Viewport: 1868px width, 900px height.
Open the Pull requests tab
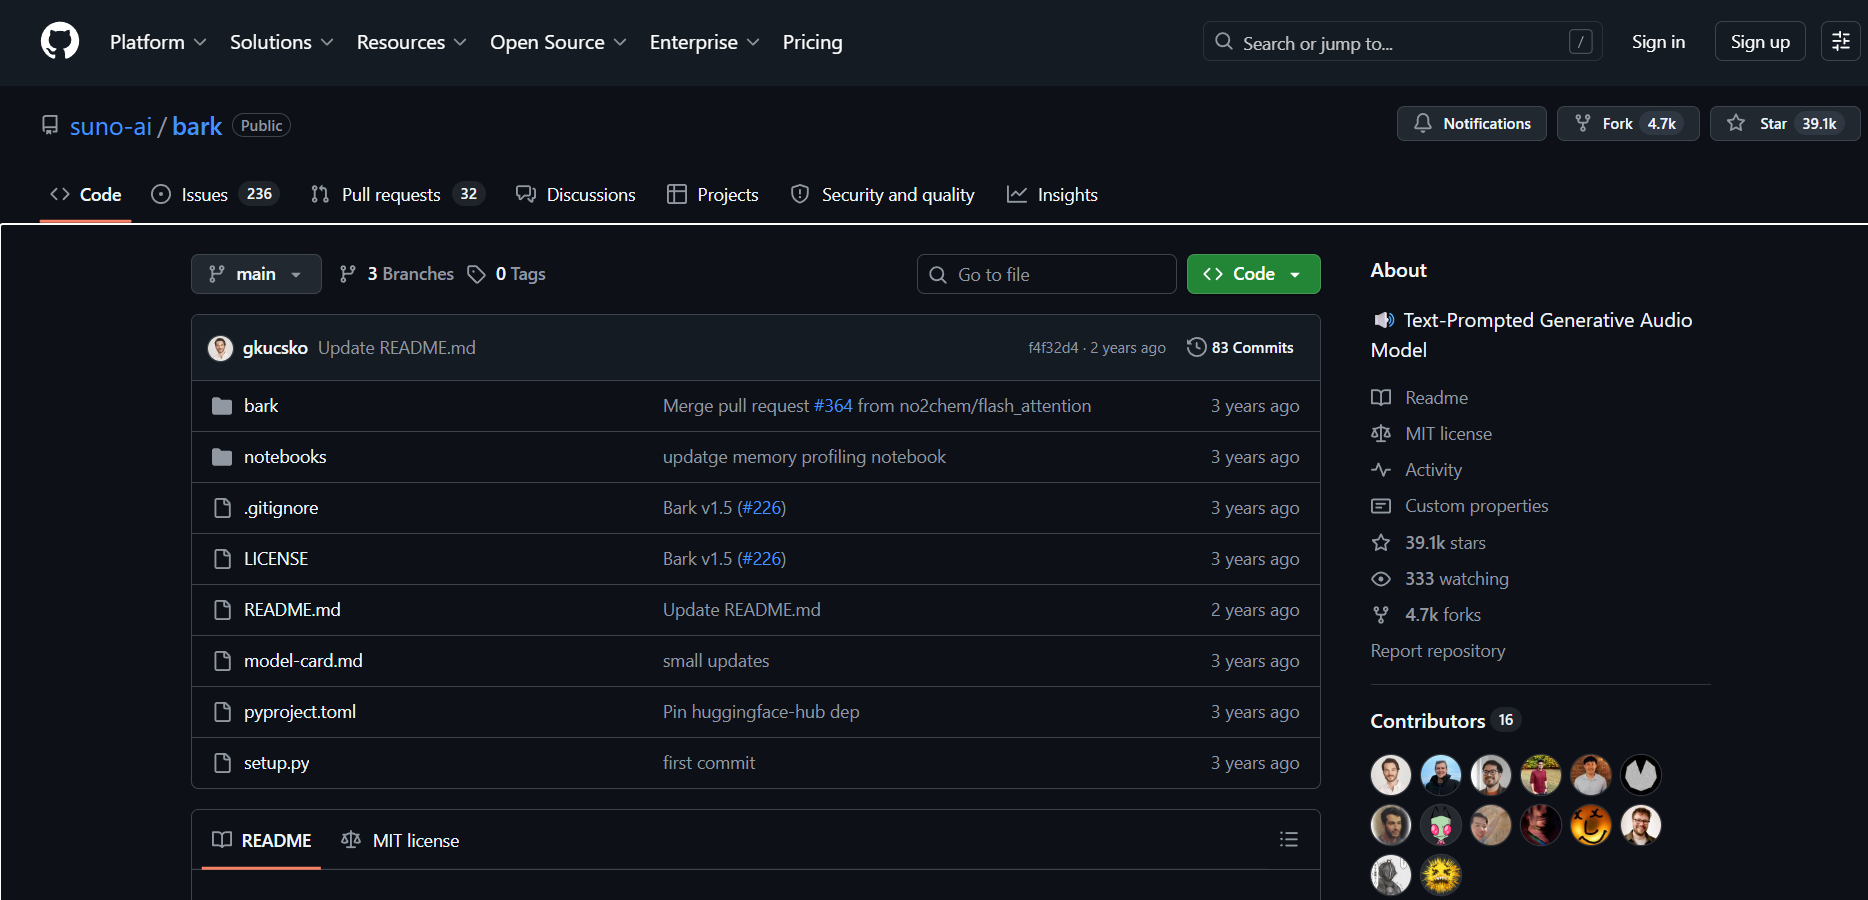[x=397, y=195]
